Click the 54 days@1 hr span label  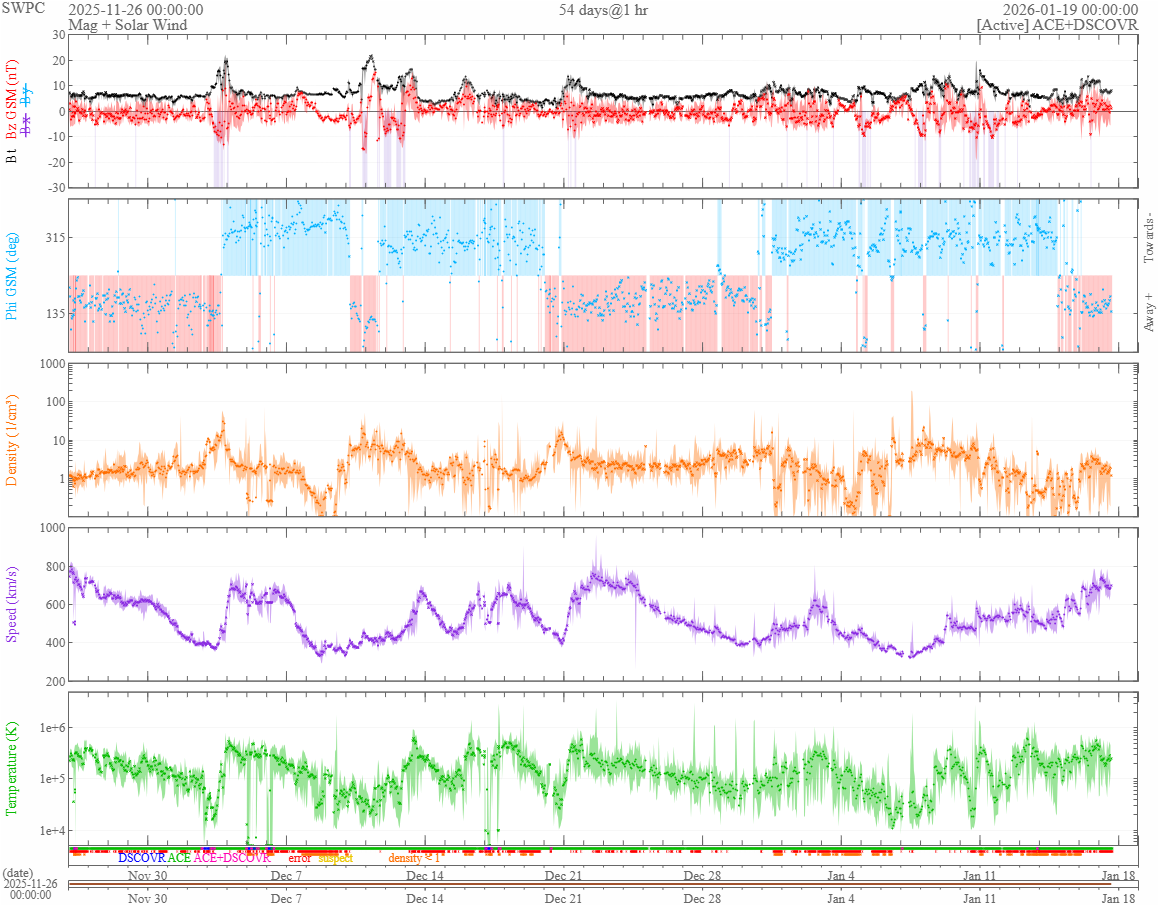pos(603,10)
